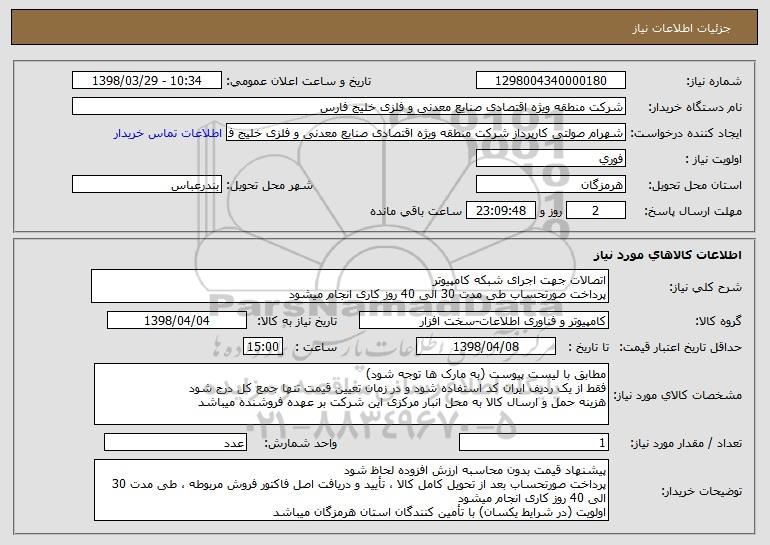Click the label حداقل تاریخ اعتبار قیمت
This screenshot has width=770, height=545.
pyautogui.click(x=681, y=347)
